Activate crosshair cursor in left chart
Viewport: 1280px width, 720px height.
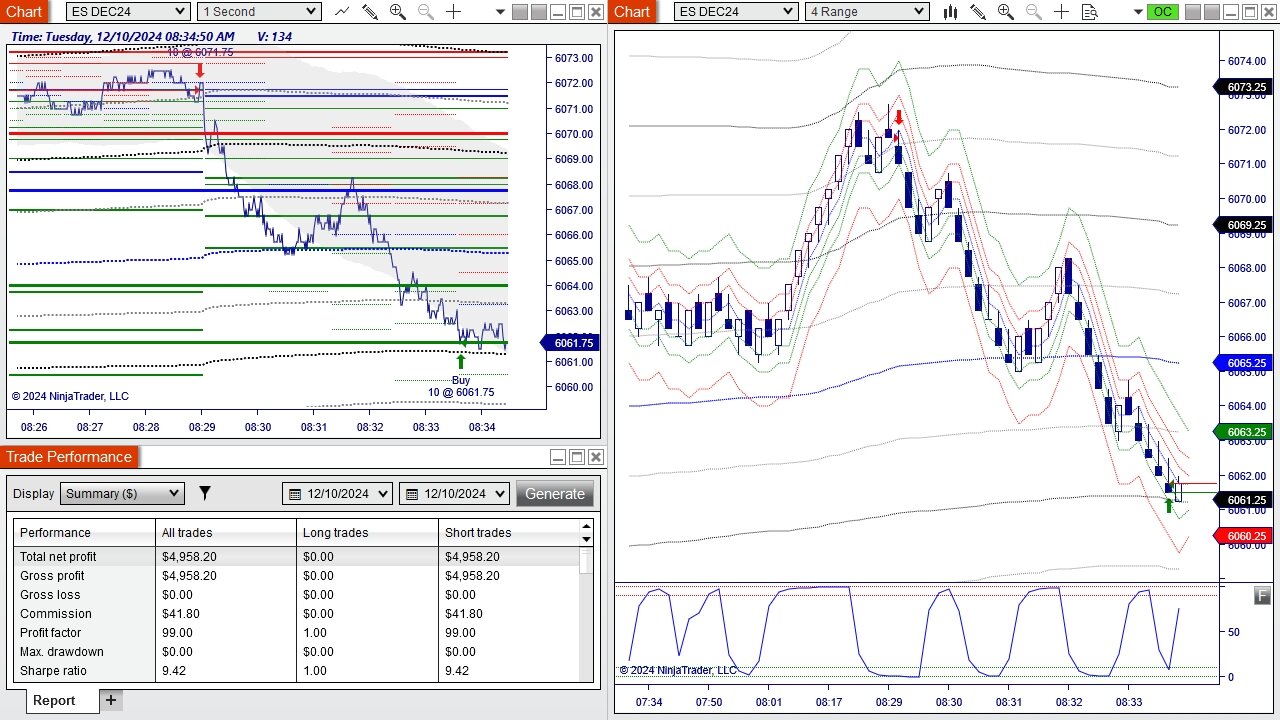pyautogui.click(x=454, y=12)
